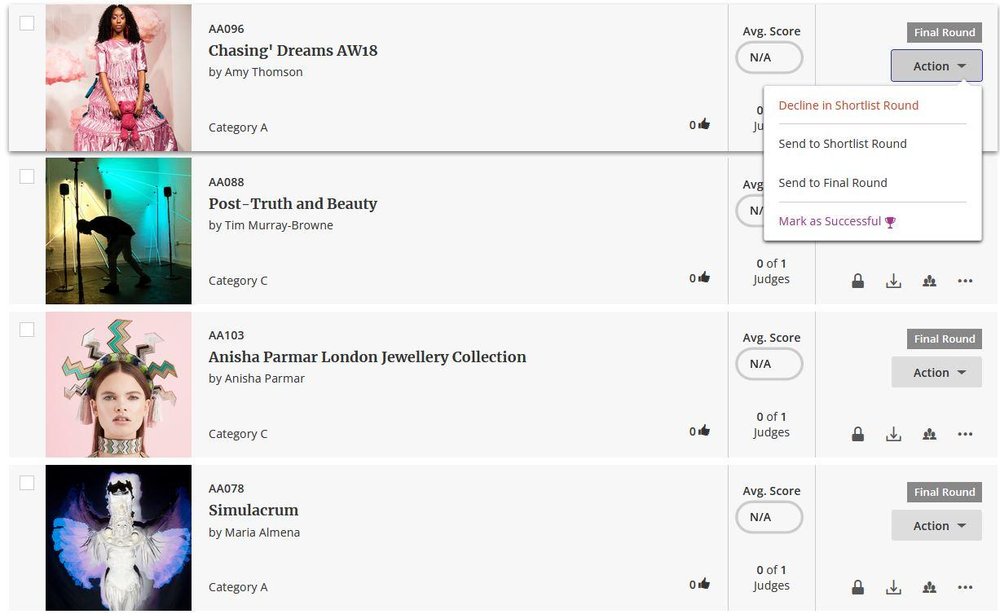This screenshot has height=616, width=1000.
Task: Choose Decline in Shortlist Round
Action: pyautogui.click(x=848, y=105)
